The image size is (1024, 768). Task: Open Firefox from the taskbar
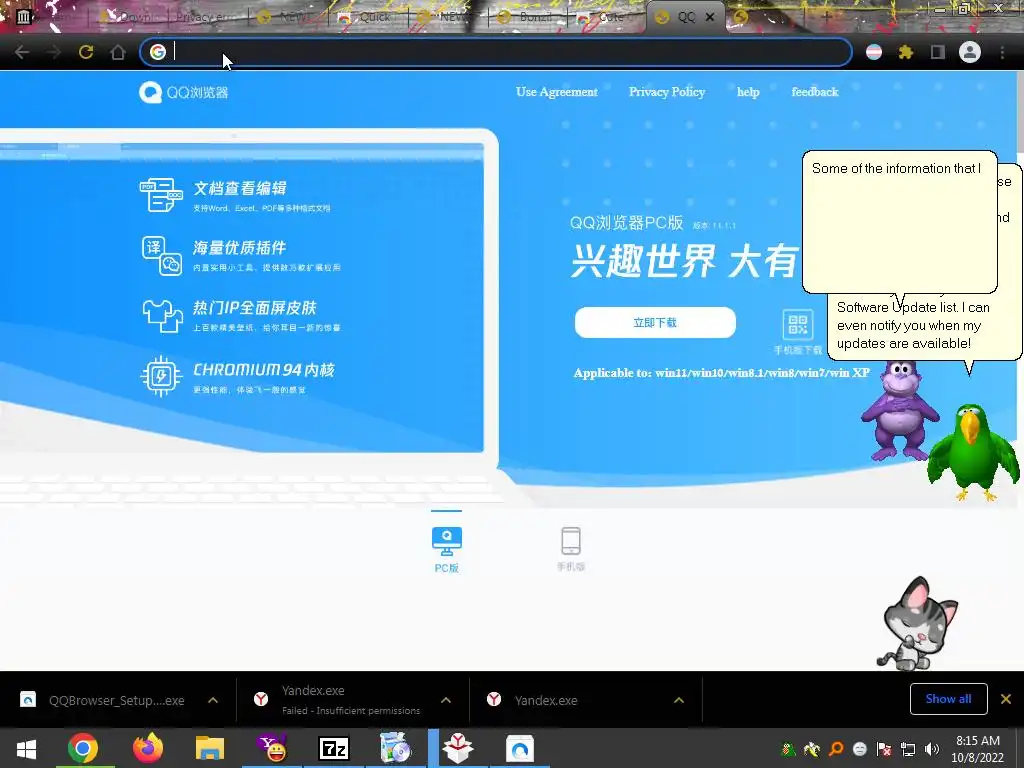tap(148, 748)
